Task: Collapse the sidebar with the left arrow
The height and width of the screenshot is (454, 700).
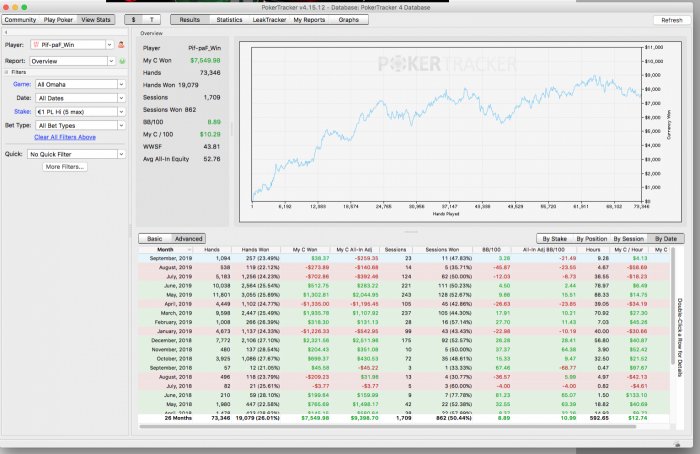Action: click(6, 32)
